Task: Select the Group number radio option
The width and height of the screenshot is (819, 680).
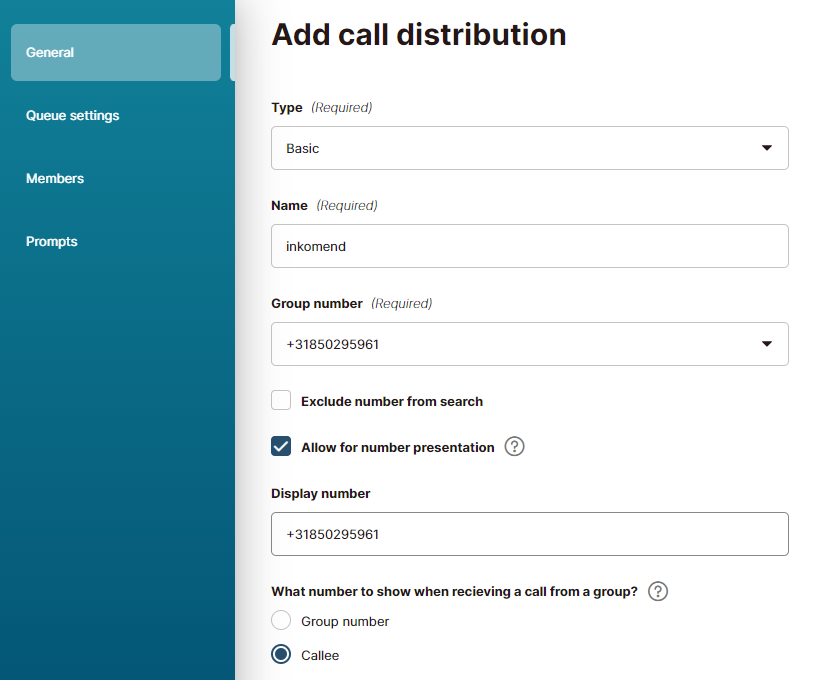Action: (281, 620)
